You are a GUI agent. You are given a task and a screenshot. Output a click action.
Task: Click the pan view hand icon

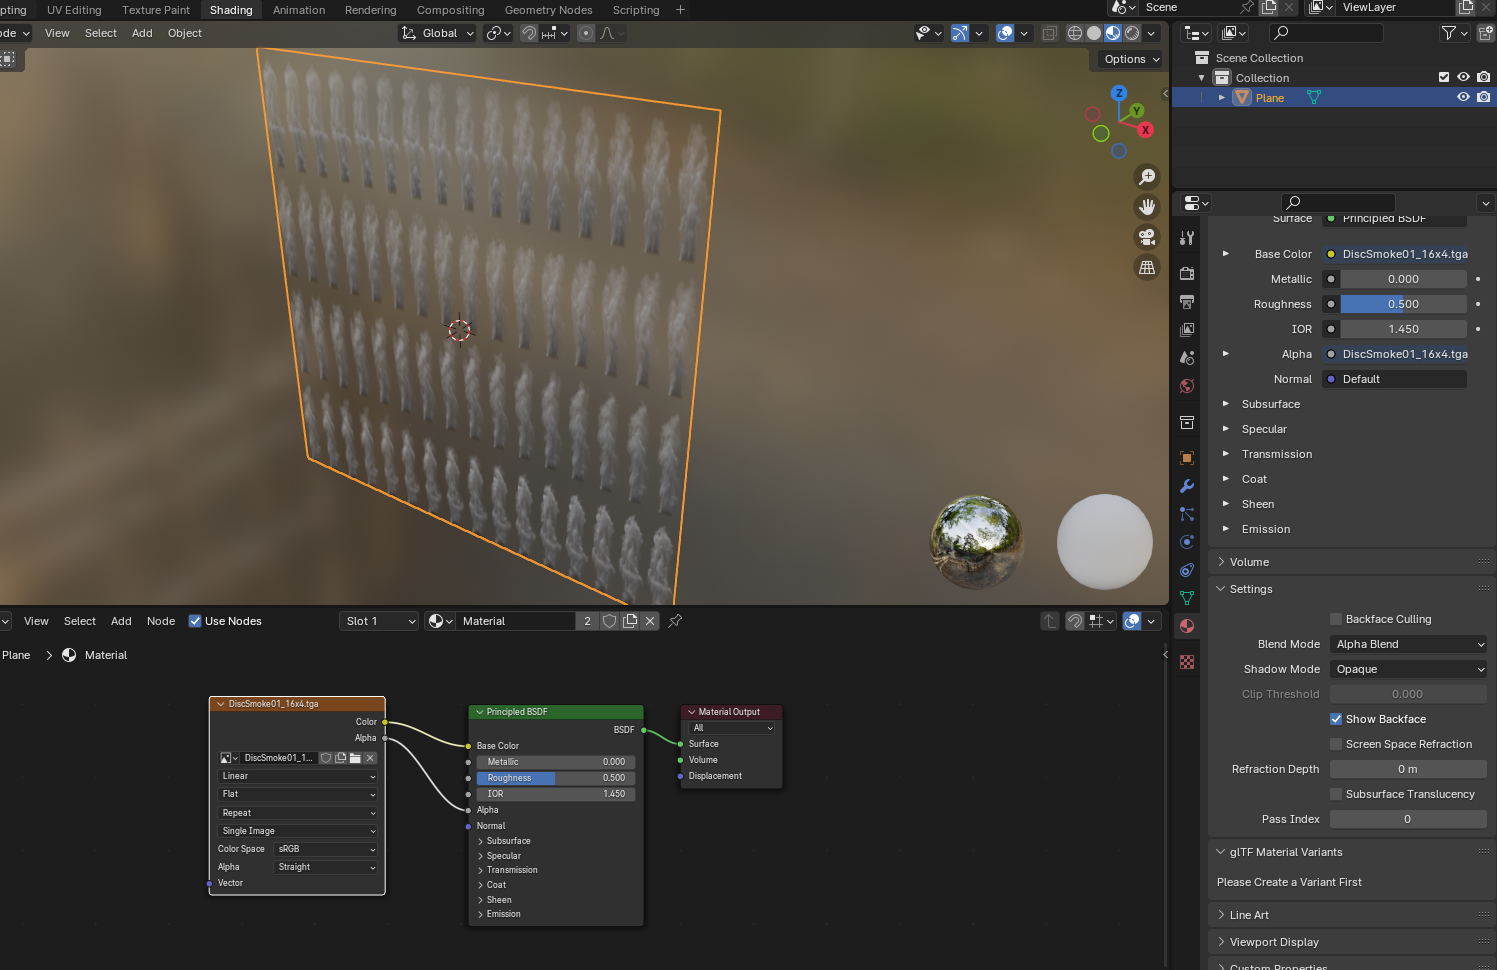[x=1147, y=207]
